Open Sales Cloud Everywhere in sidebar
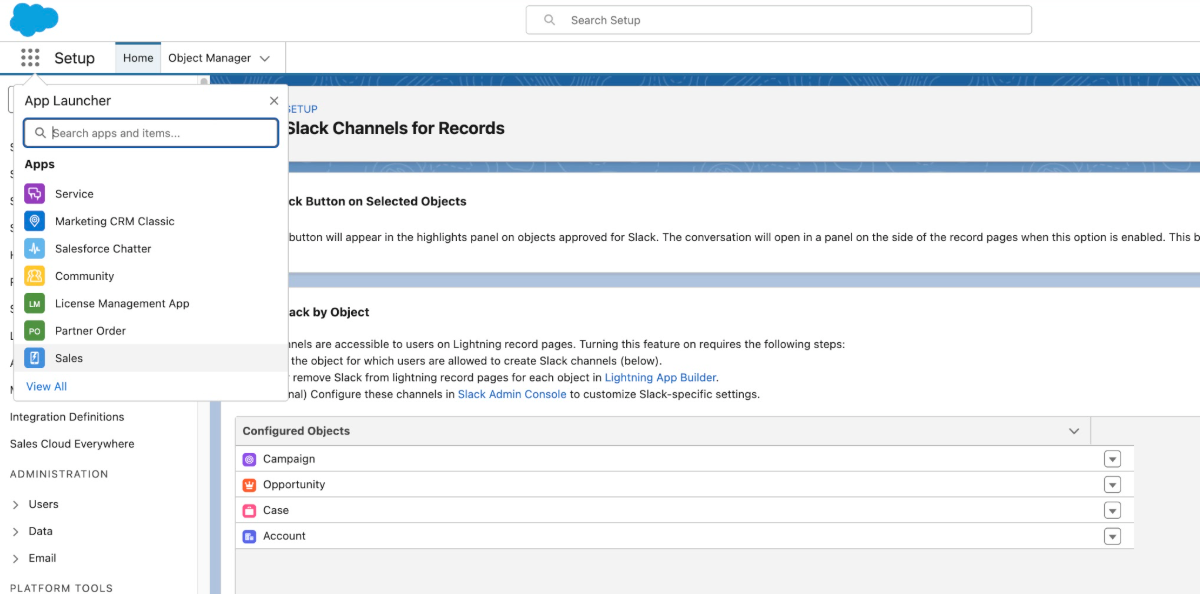Viewport: 1200px width, 594px height. 72,444
